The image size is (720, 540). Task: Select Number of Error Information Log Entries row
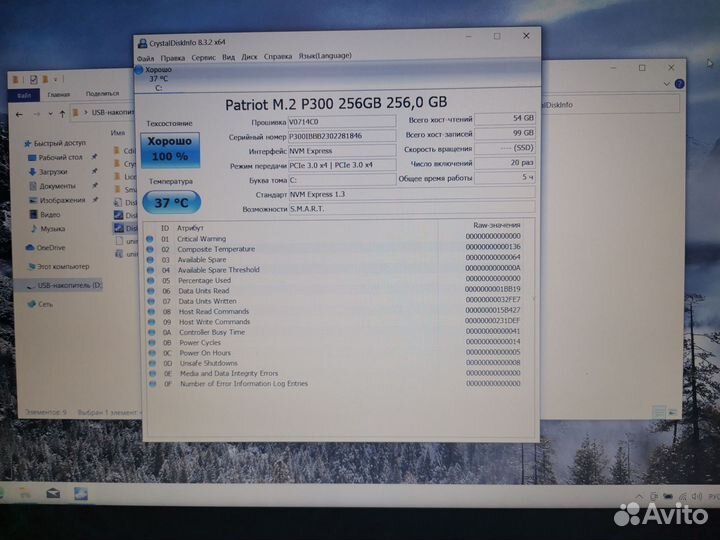coord(334,383)
